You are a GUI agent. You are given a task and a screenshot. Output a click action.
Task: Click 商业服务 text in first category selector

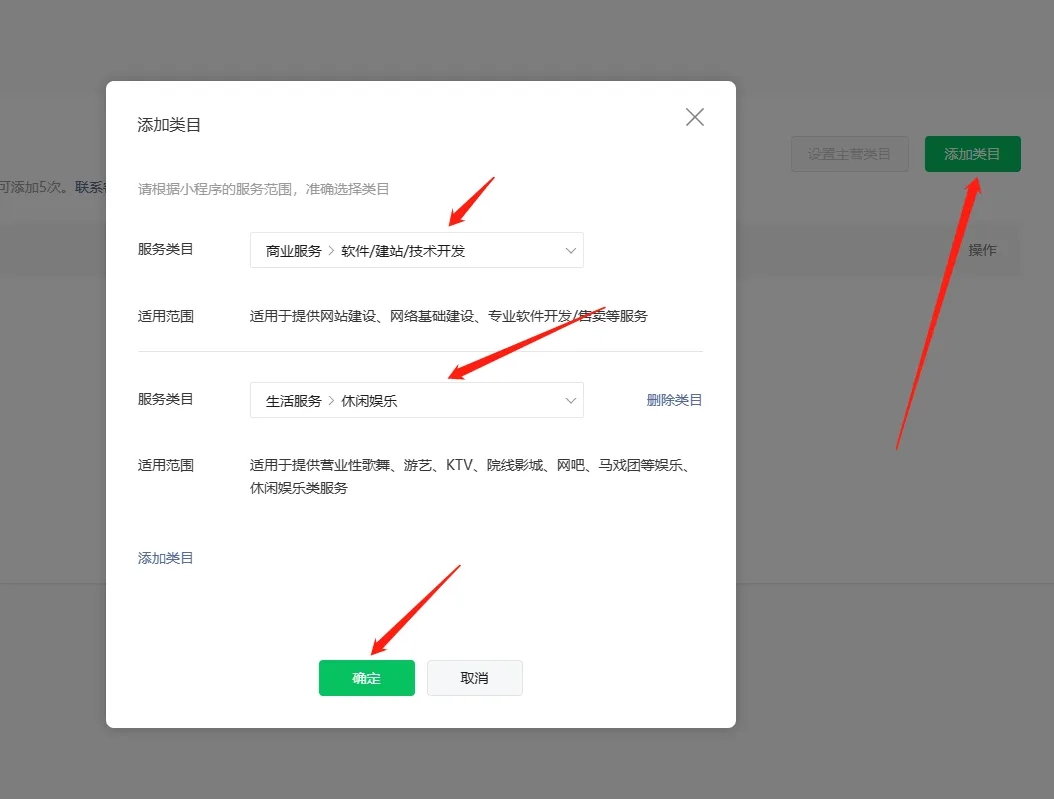click(x=293, y=251)
